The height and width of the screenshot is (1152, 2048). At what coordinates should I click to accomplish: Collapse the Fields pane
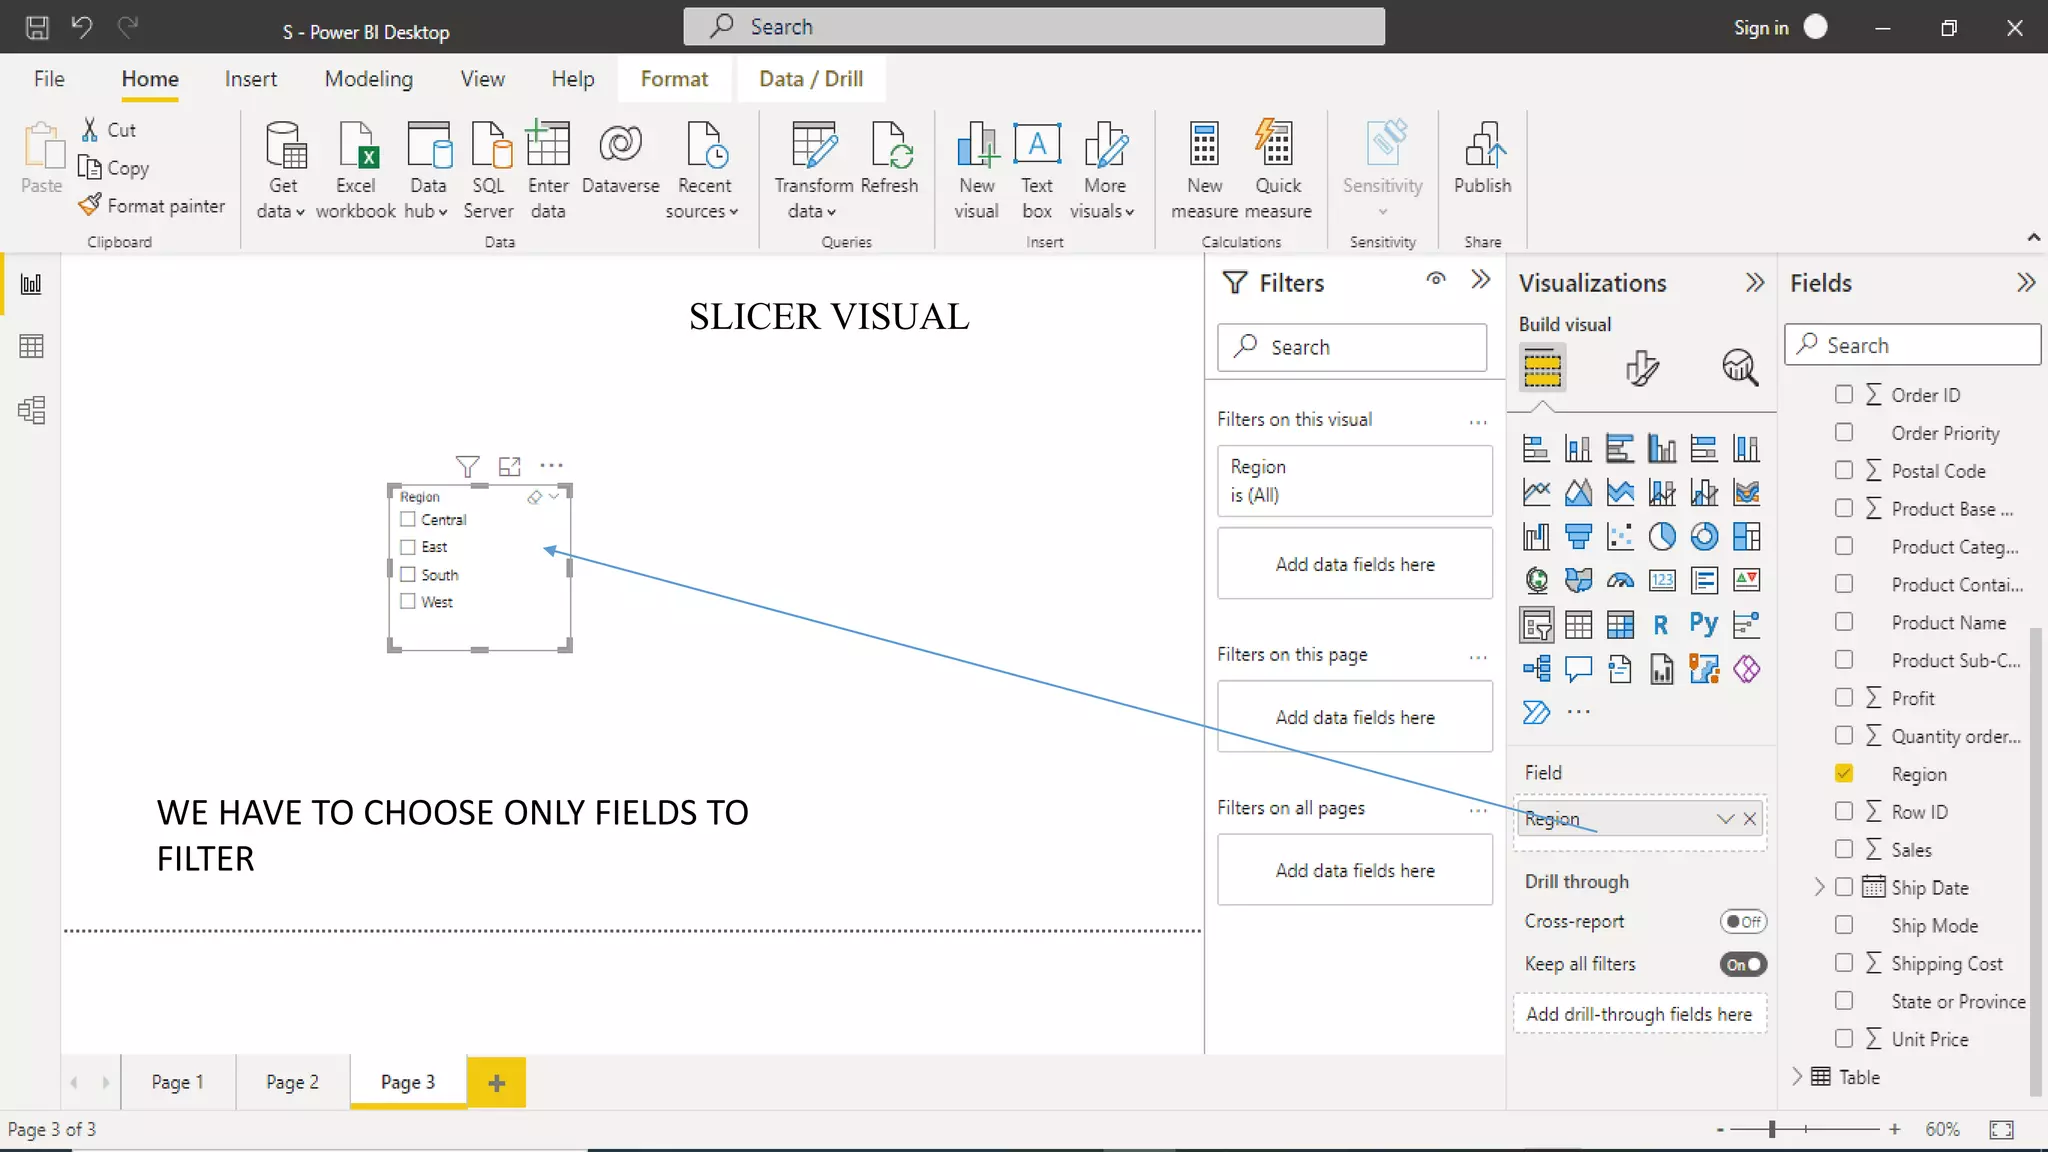coord(2026,283)
